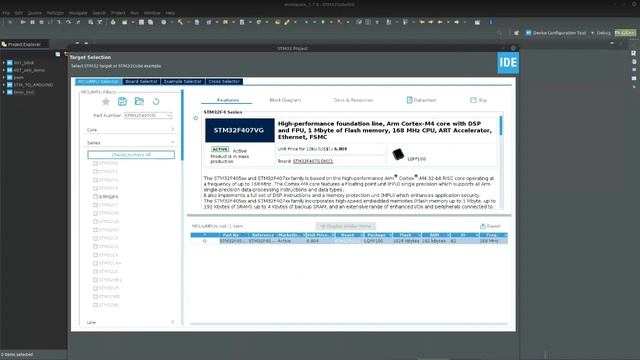The height and width of the screenshot is (360, 640).
Task: Open the Help menu
Action: tap(170, 13)
